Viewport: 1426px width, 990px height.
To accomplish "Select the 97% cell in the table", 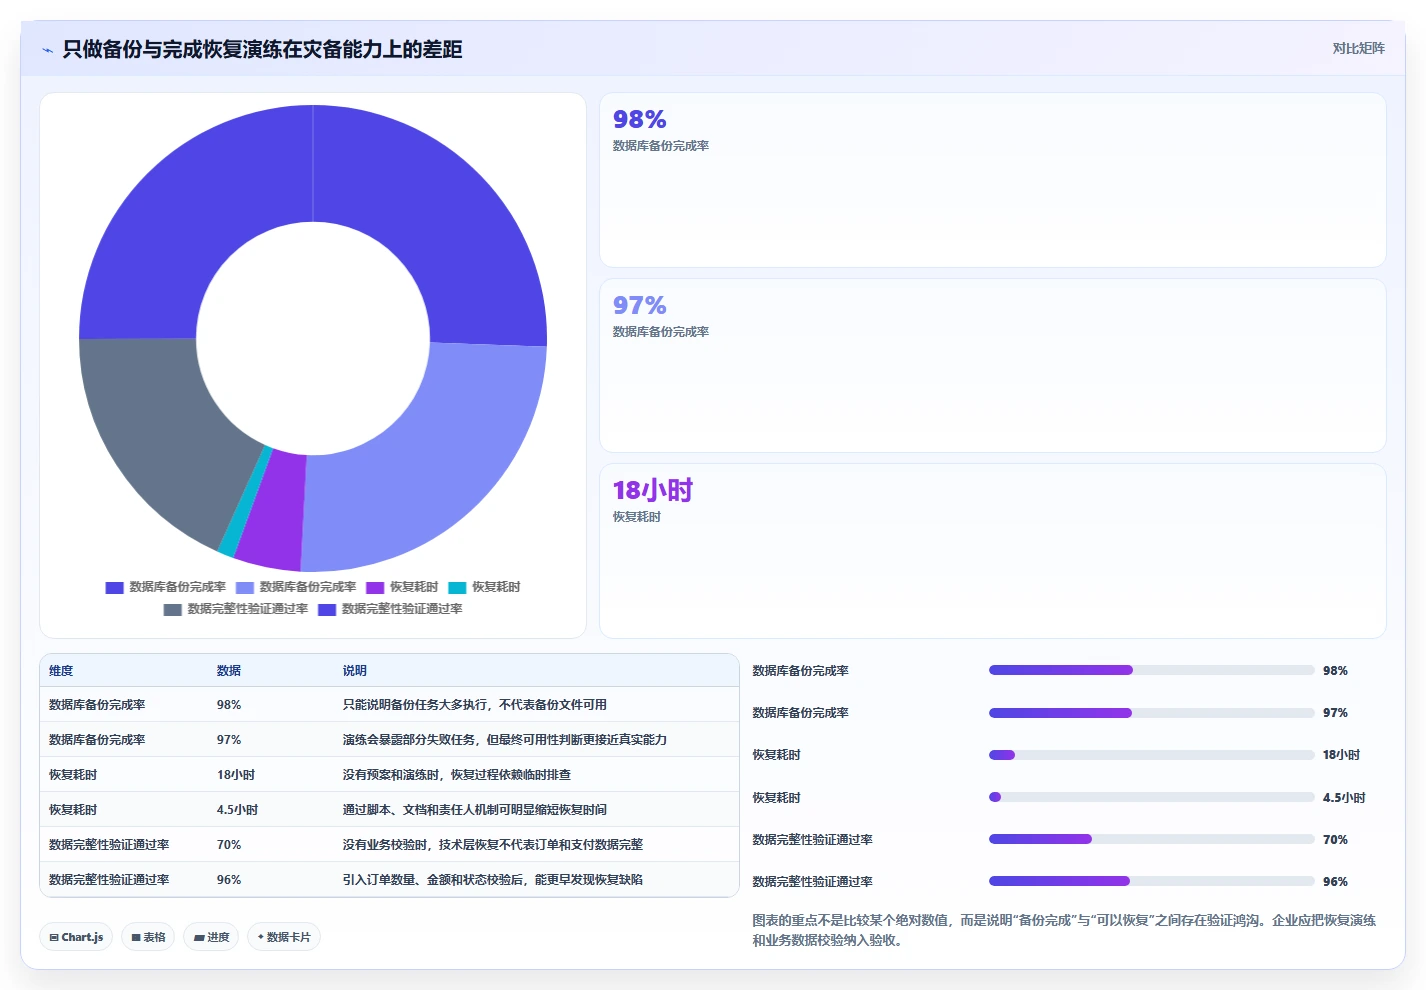I will (x=229, y=740).
